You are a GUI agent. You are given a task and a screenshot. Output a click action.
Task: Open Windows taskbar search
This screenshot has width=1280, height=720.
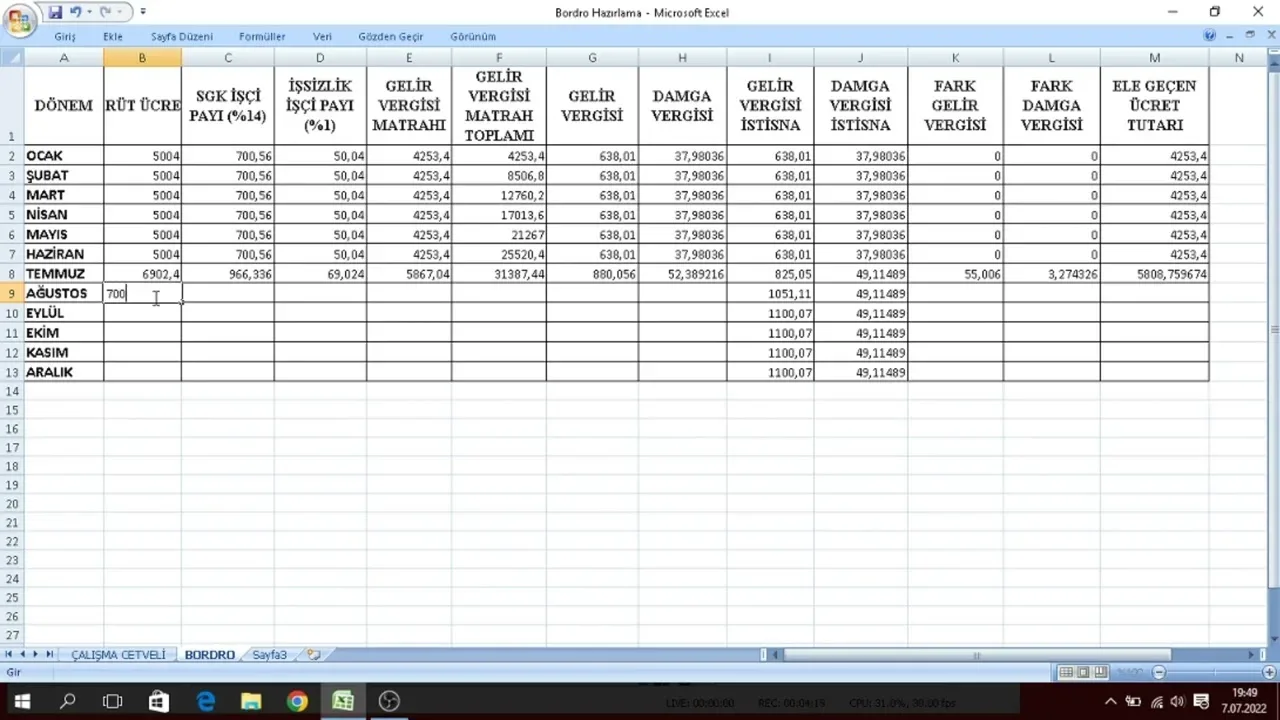[x=67, y=701]
